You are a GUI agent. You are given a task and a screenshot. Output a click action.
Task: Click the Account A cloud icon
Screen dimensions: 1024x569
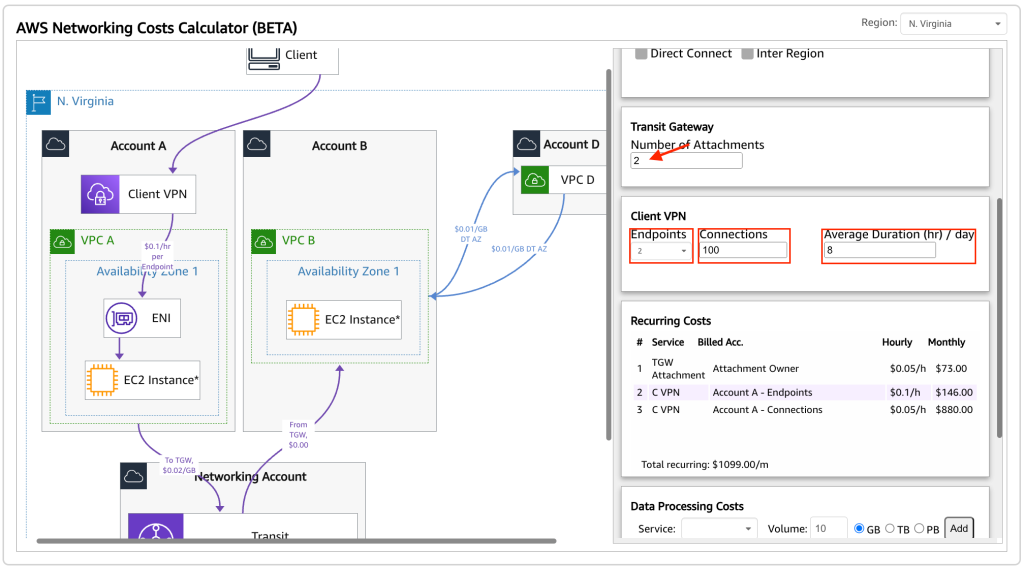click(56, 144)
